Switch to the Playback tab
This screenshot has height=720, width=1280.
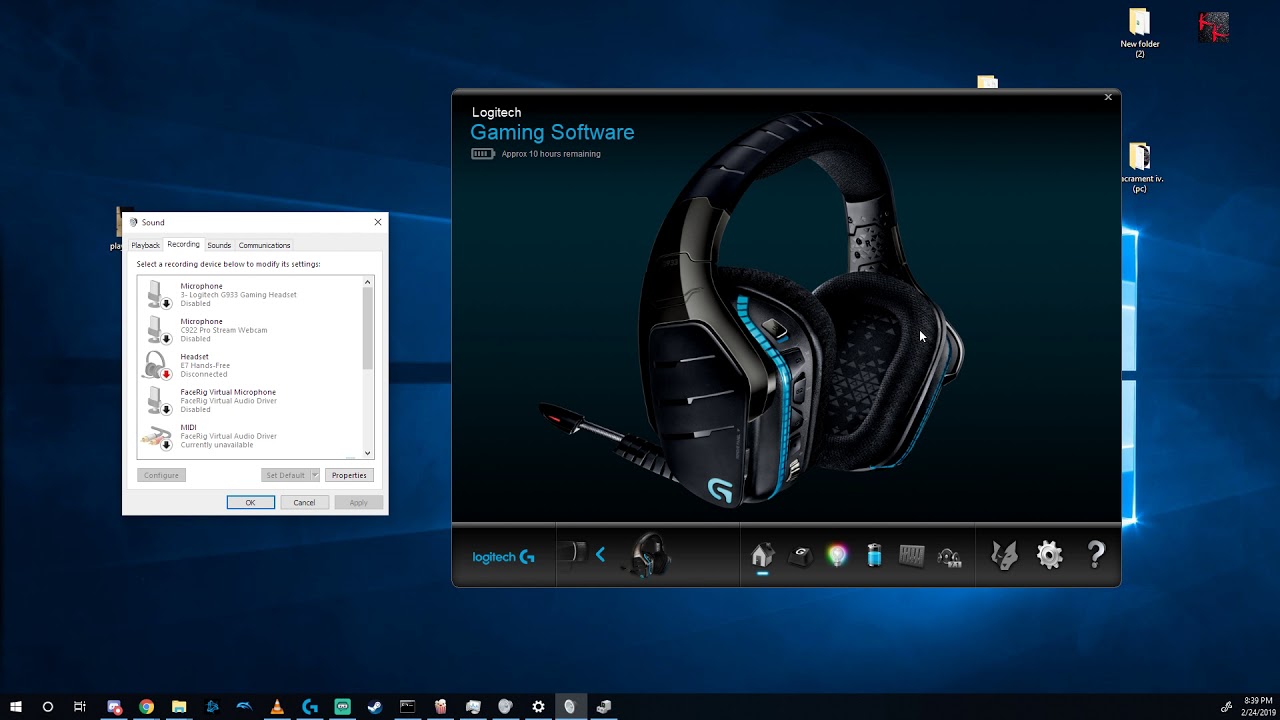[145, 245]
